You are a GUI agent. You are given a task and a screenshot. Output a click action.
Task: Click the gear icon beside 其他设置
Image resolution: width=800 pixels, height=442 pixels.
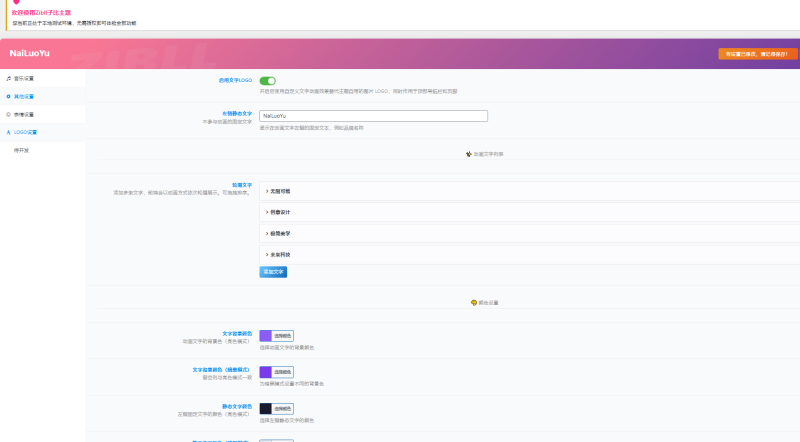tap(9, 96)
